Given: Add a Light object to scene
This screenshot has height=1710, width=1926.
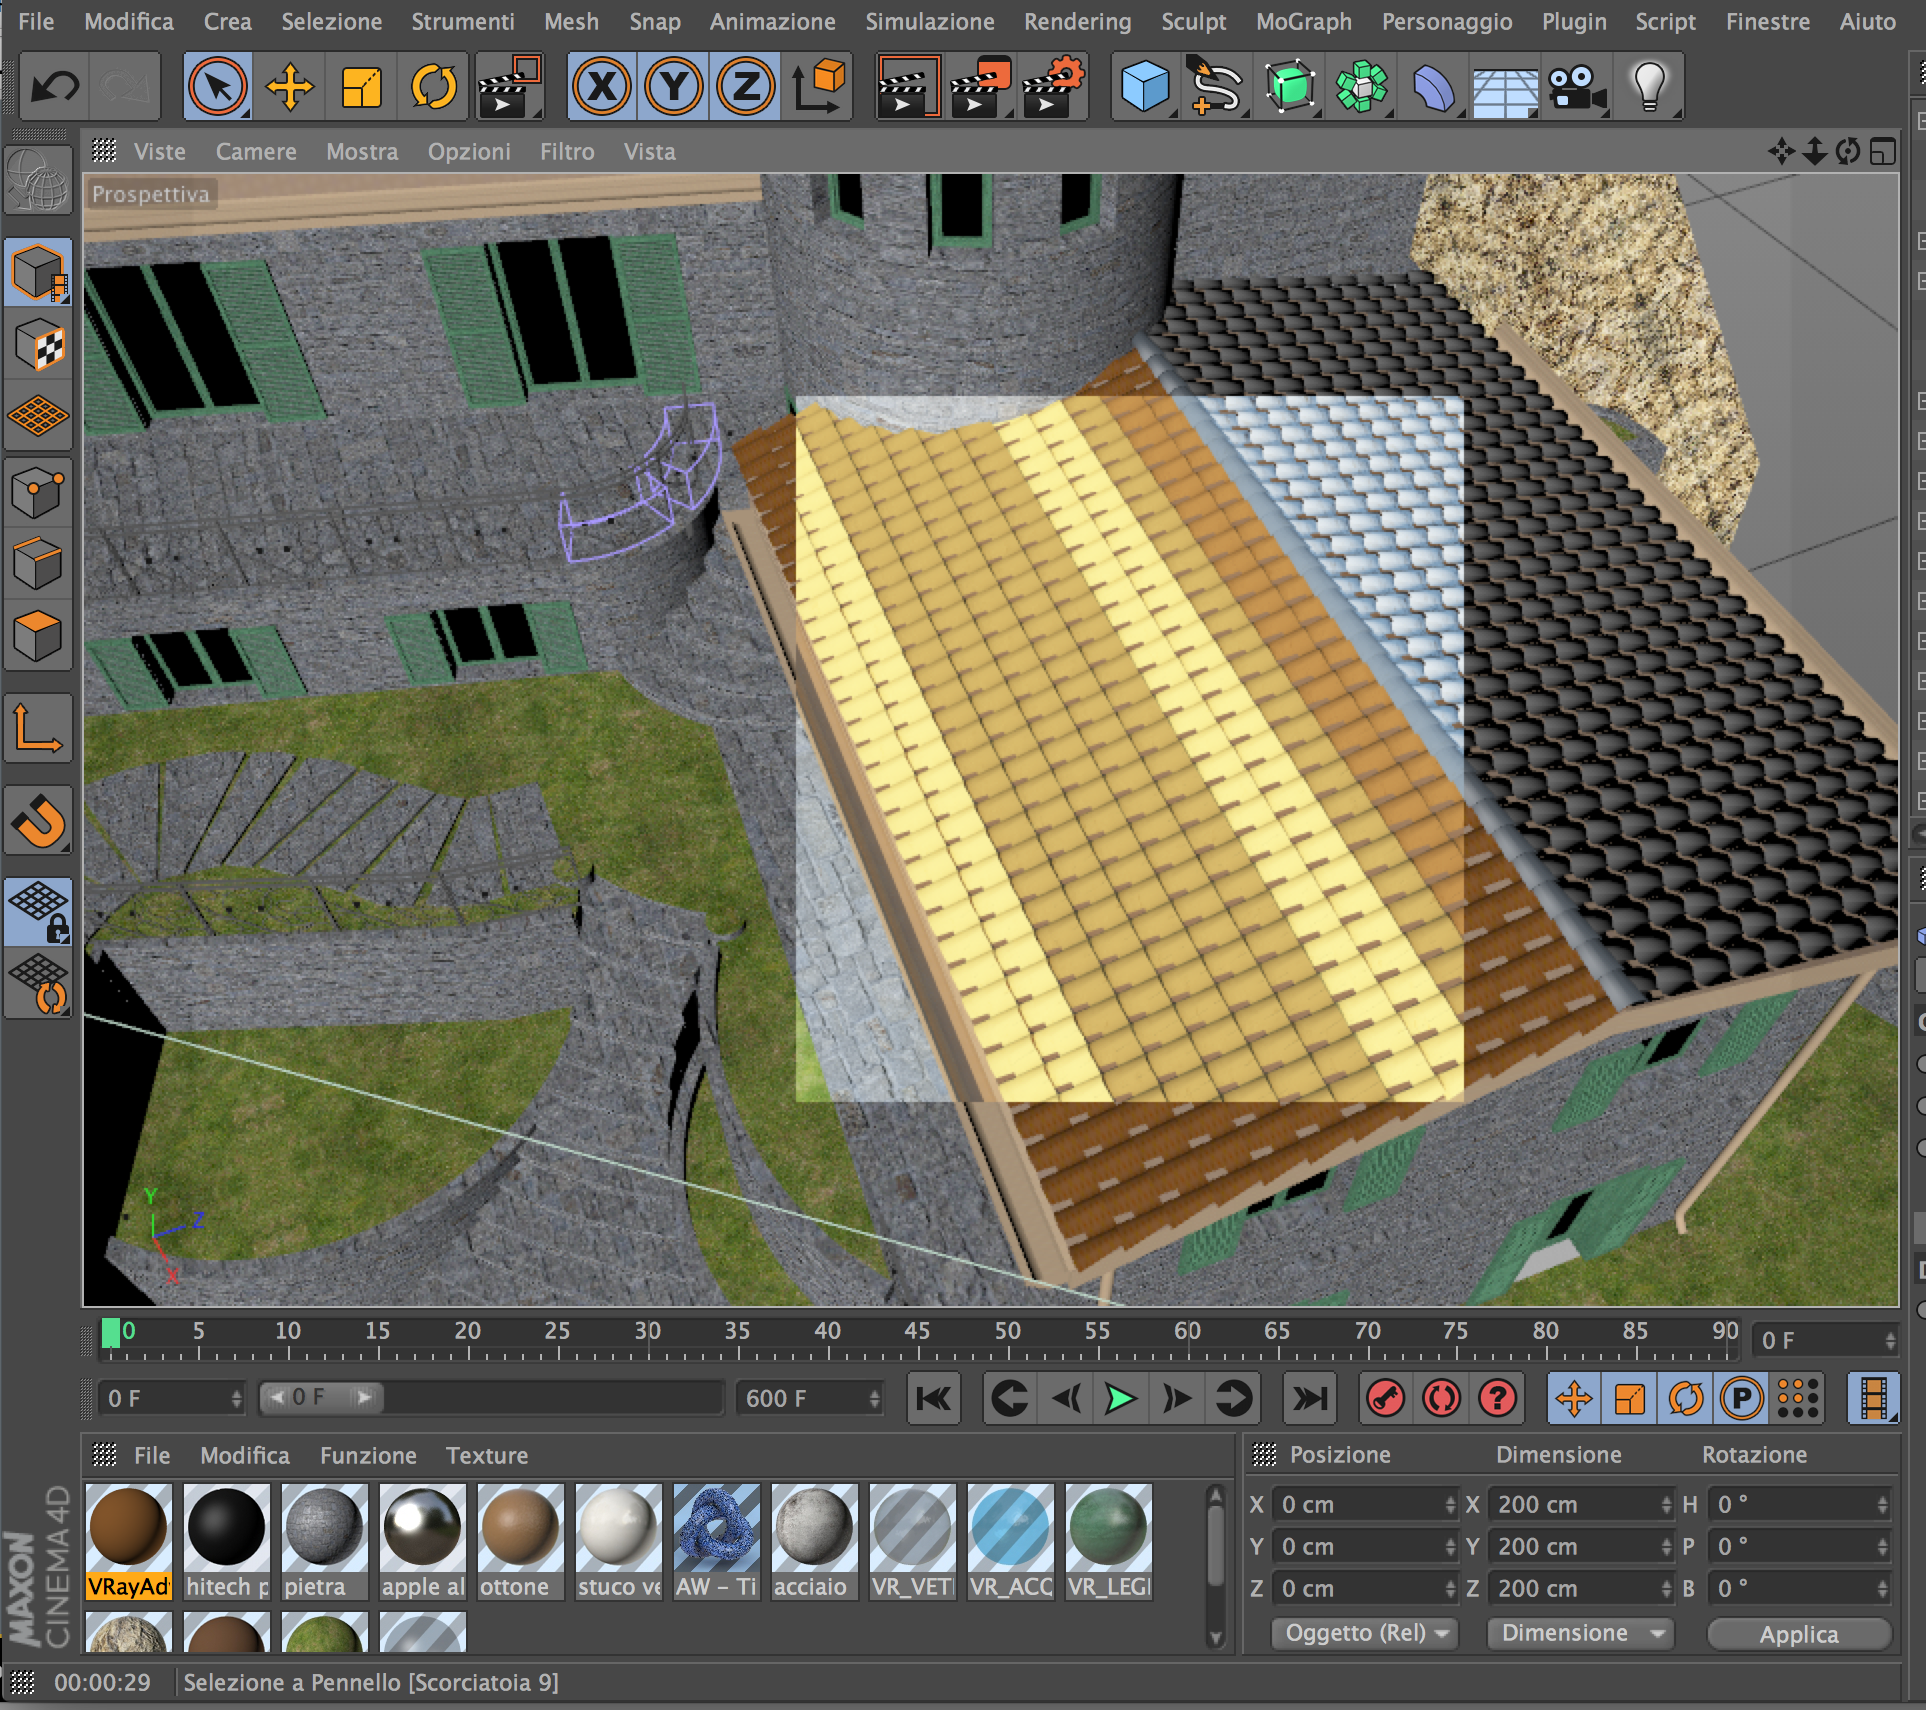Looking at the screenshot, I should click(1649, 87).
